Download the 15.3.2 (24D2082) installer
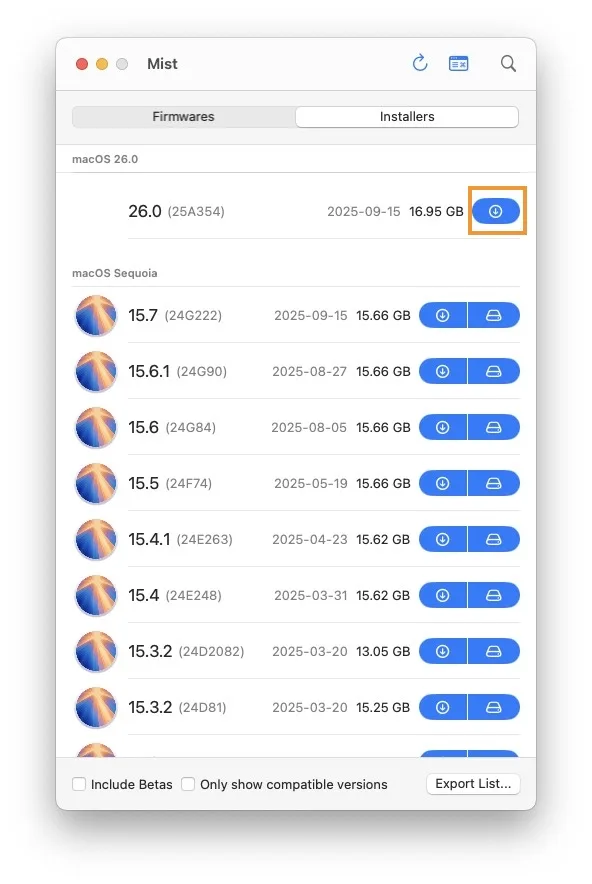Screen dimensions: 592x884 coord(443,651)
